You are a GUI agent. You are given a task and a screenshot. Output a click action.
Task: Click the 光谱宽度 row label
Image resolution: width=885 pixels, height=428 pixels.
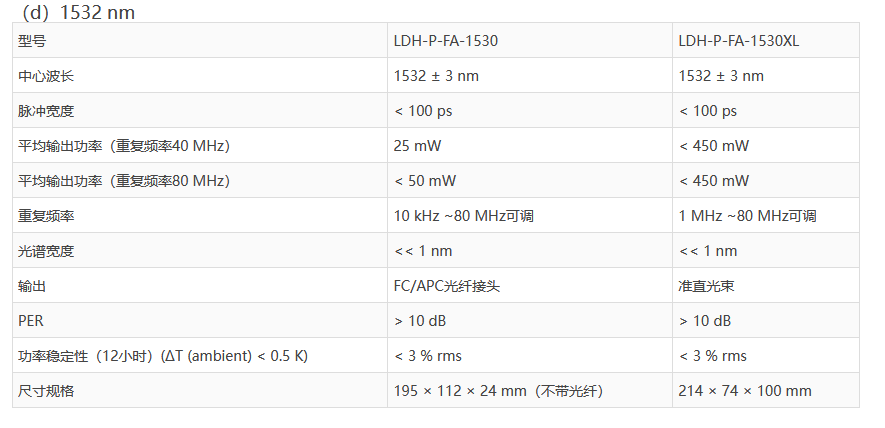(x=46, y=251)
